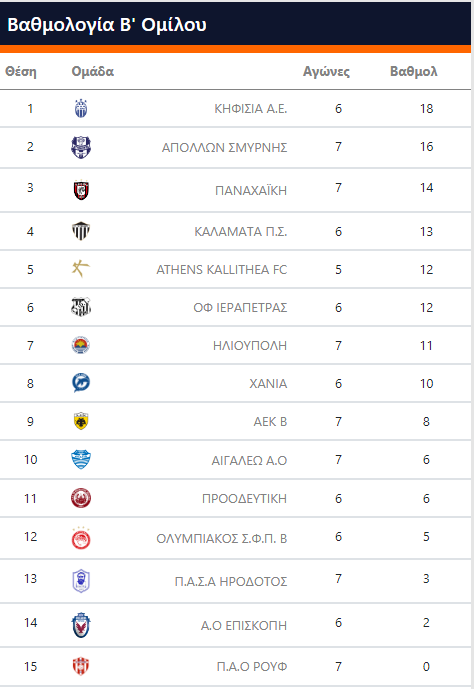Click the ΗΛΙΟΥΠΟΛΗ round sun emblem
Image resolution: width=474 pixels, height=689 pixels.
pos(81,345)
